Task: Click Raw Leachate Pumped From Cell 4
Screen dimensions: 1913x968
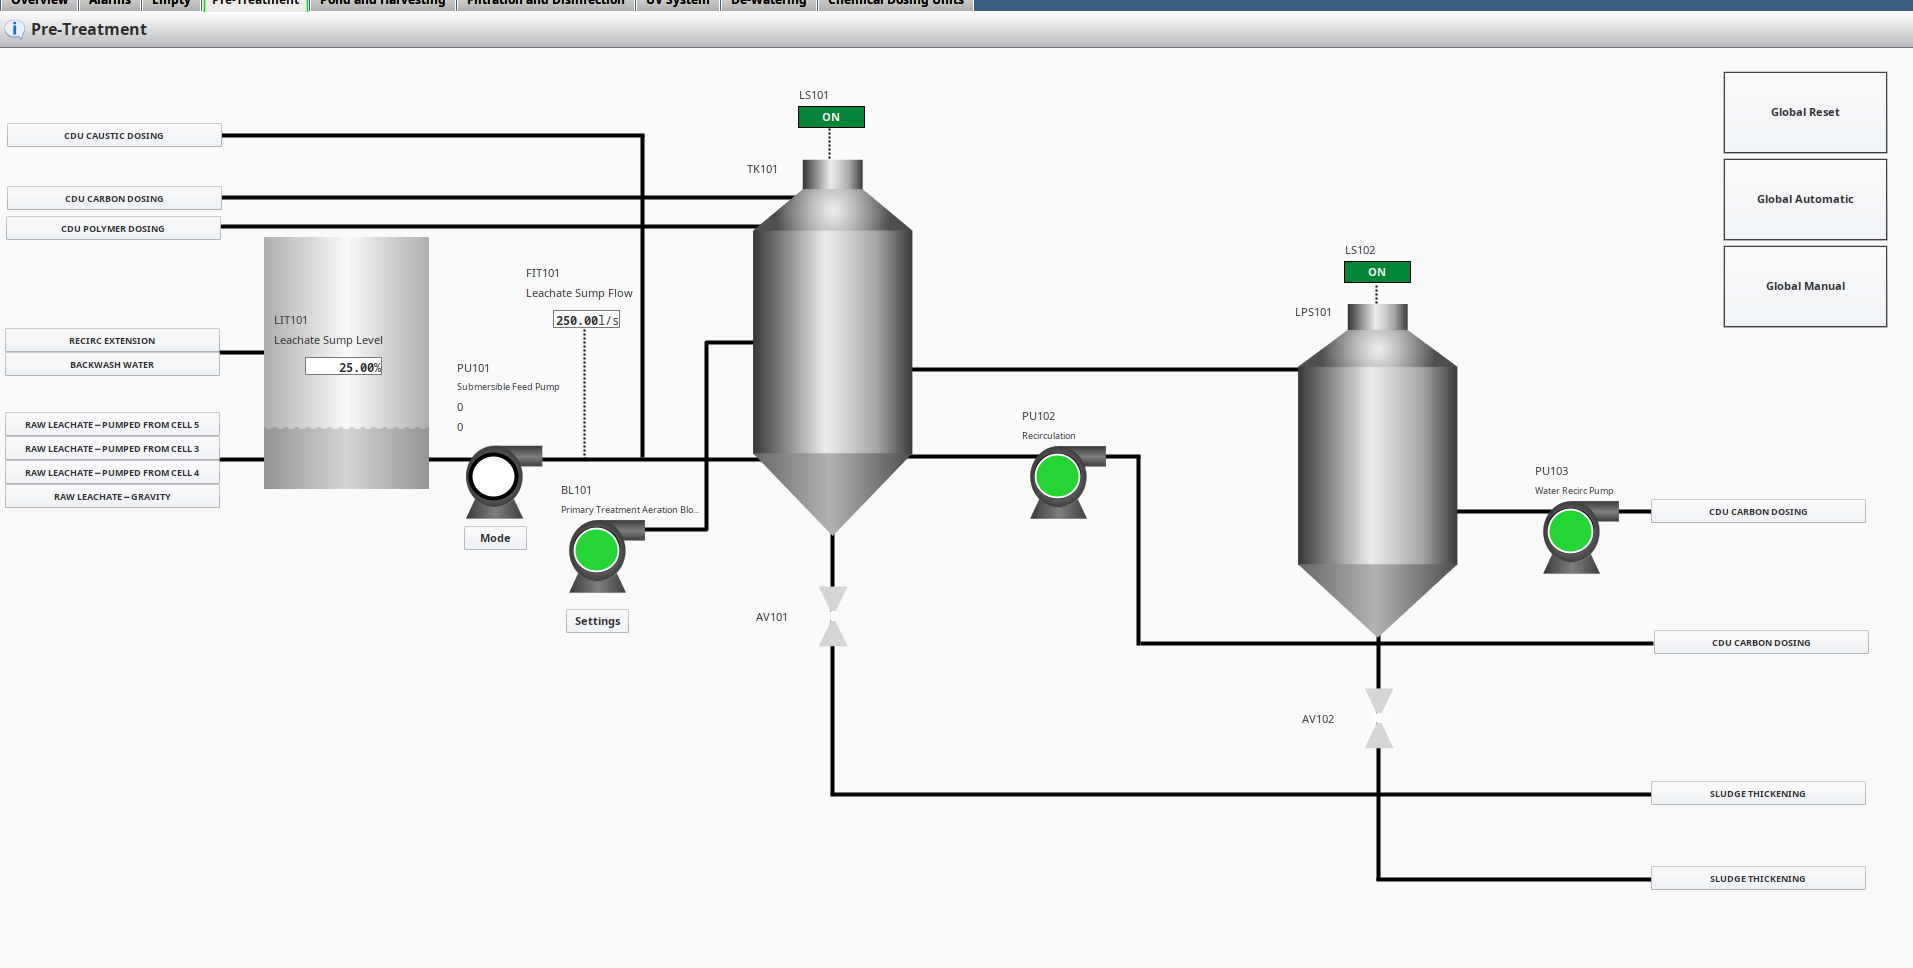Action: coord(112,472)
